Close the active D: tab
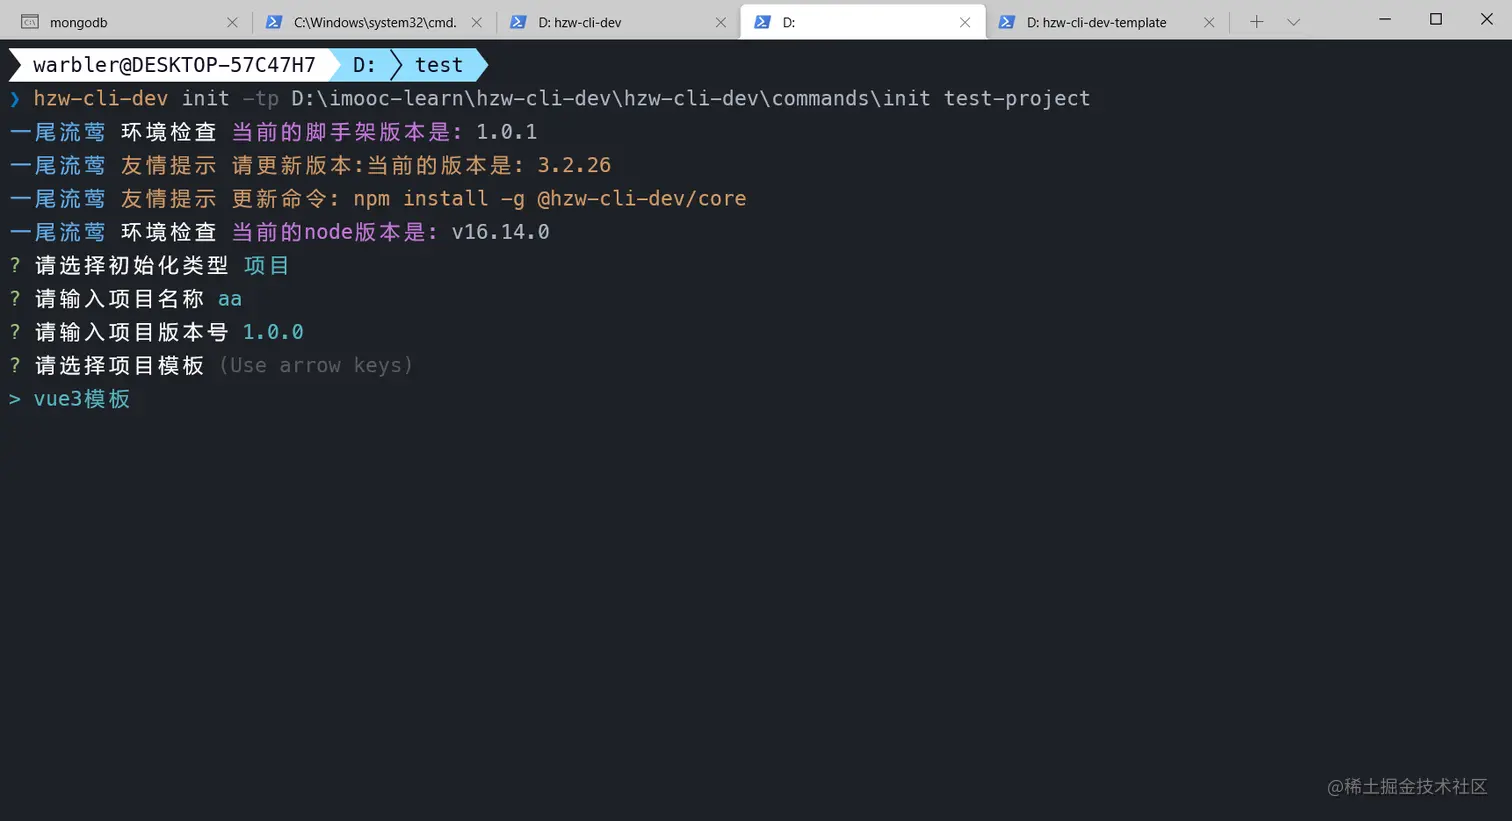The image size is (1512, 821). [964, 22]
